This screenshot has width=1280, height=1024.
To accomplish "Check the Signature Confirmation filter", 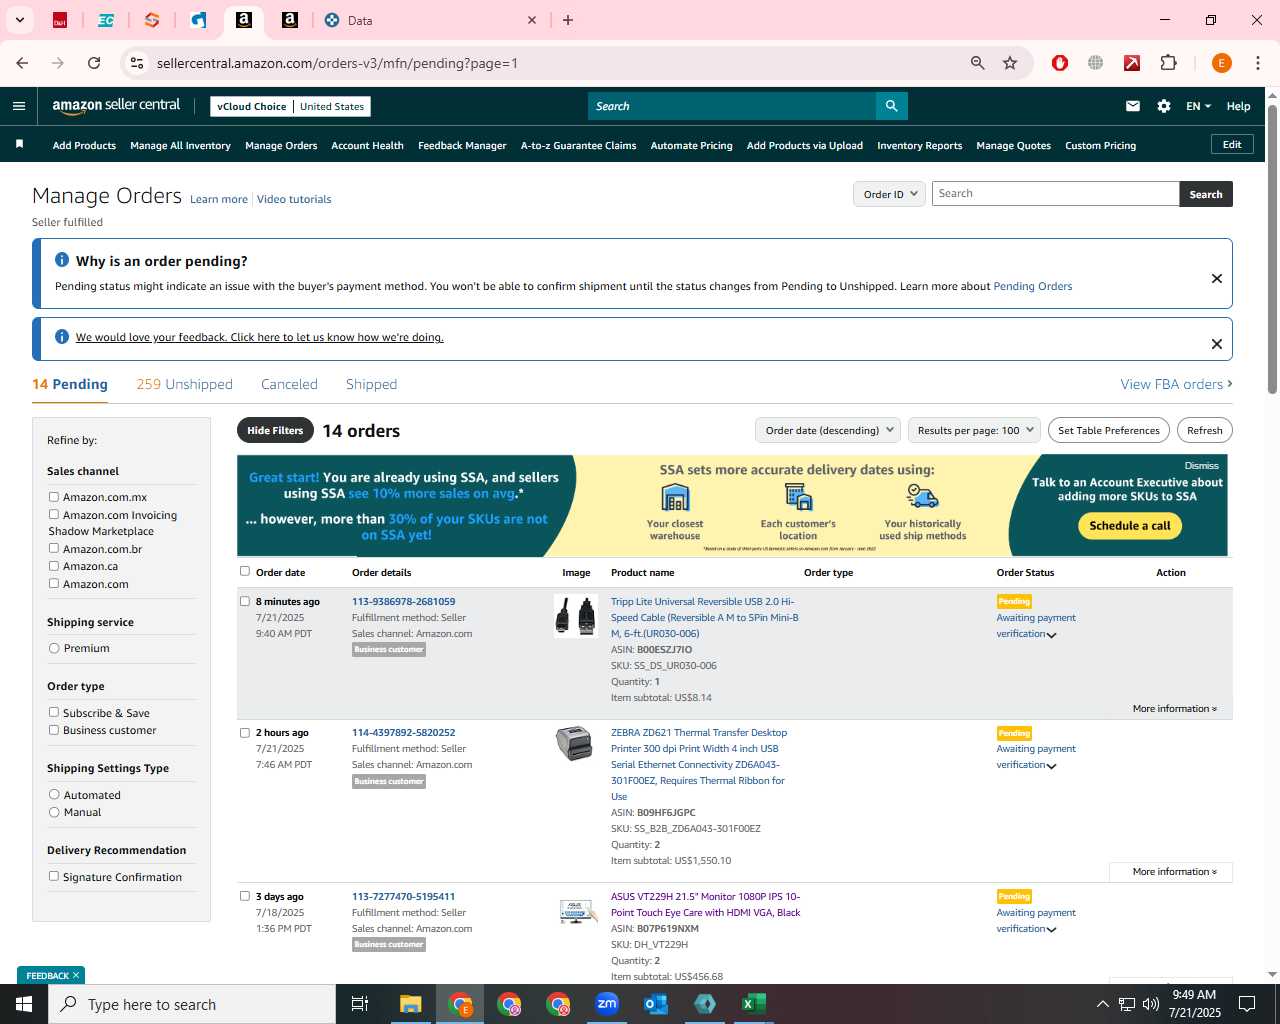I will click(x=54, y=876).
